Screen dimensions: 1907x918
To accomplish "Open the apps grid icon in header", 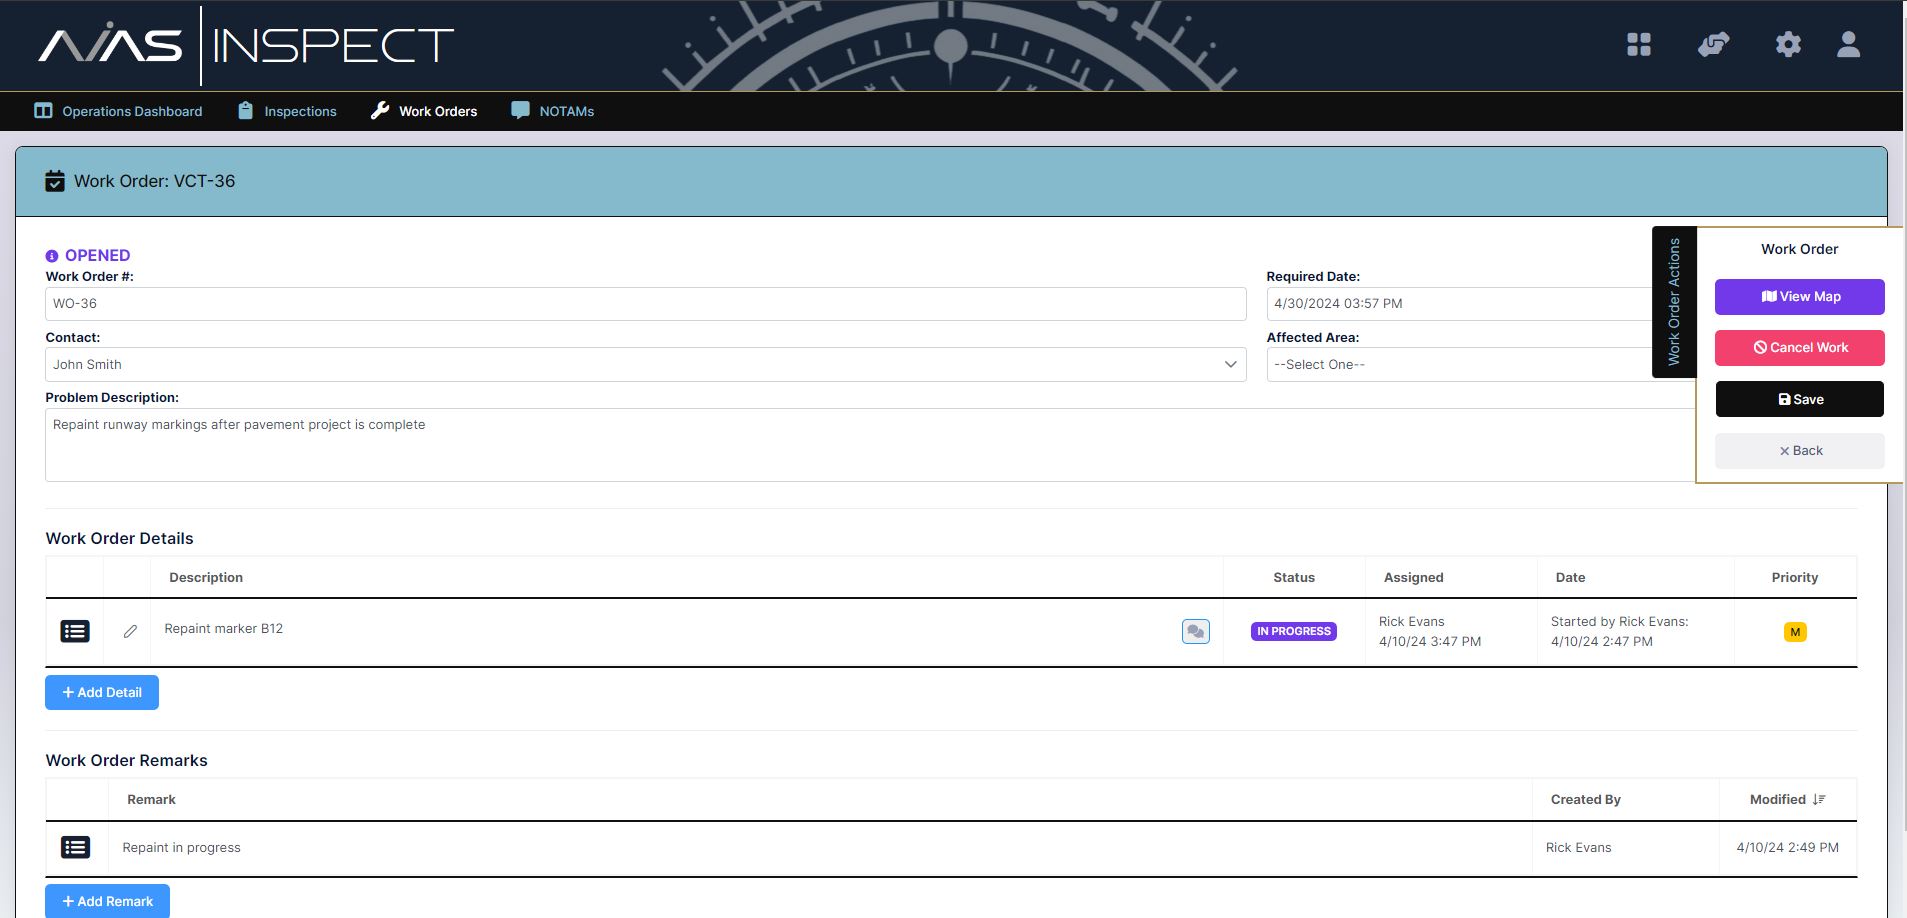I will tap(1638, 45).
